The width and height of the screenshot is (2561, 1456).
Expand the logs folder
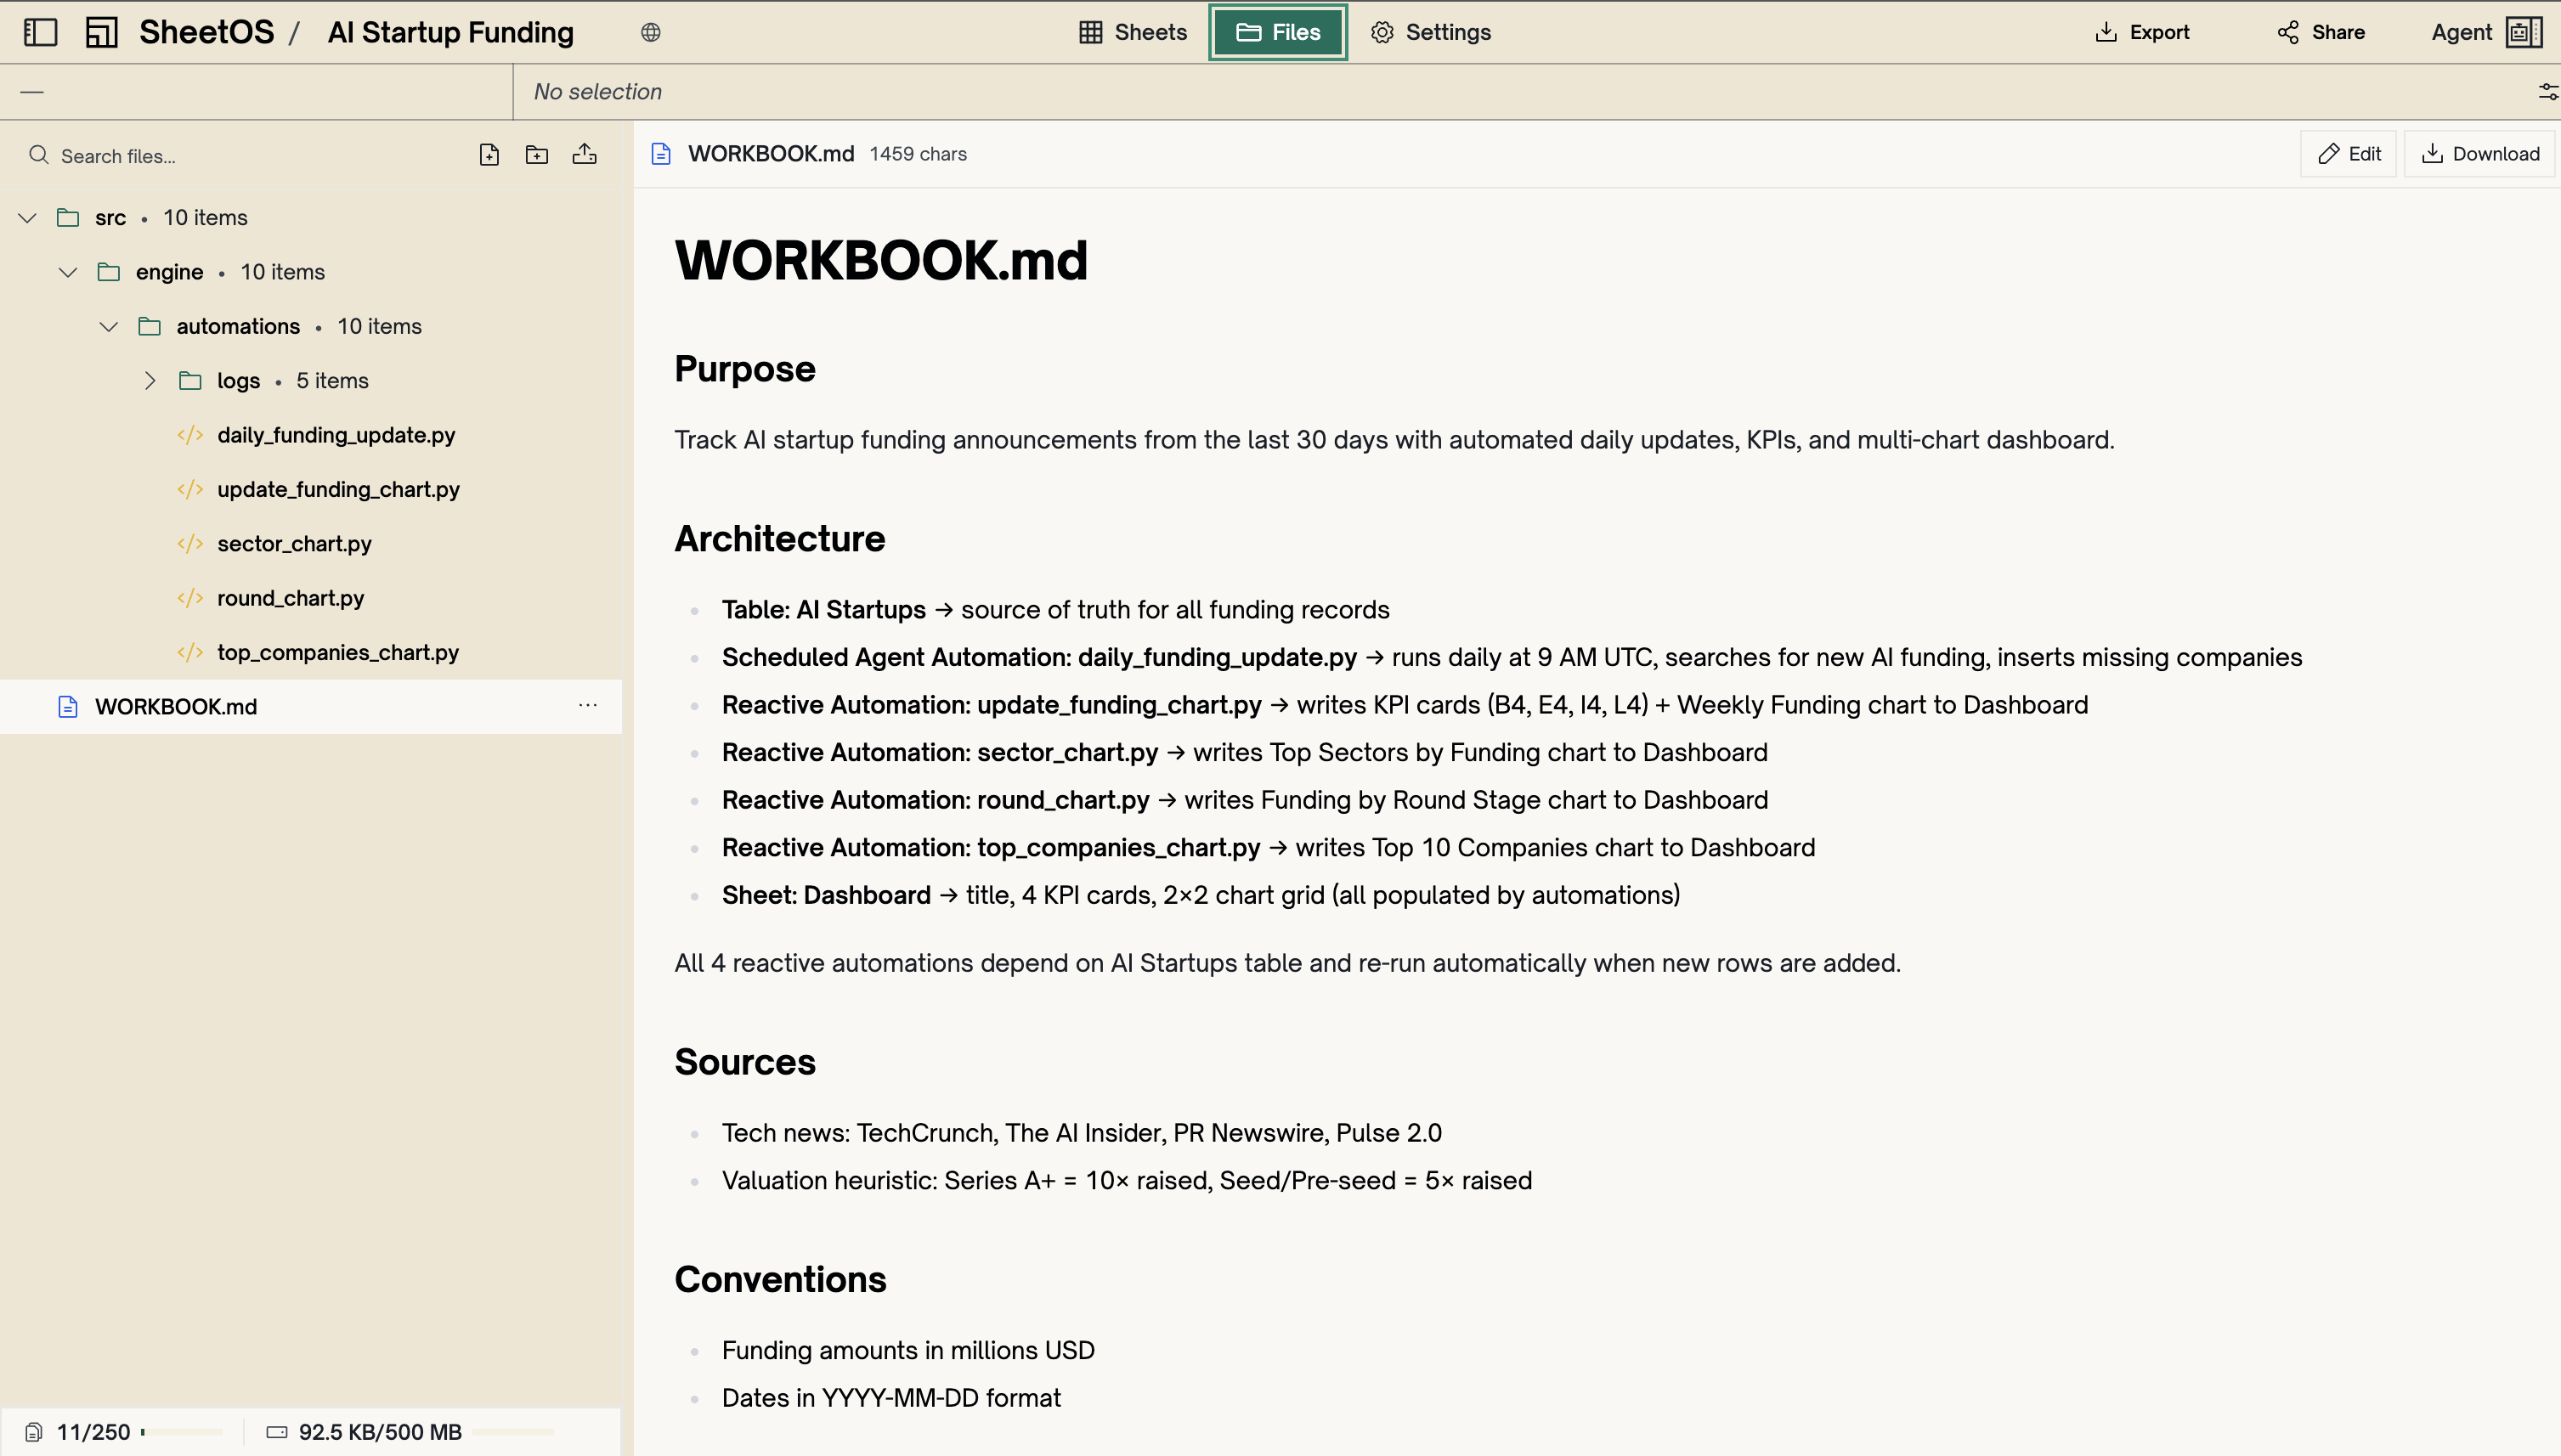pyautogui.click(x=151, y=380)
